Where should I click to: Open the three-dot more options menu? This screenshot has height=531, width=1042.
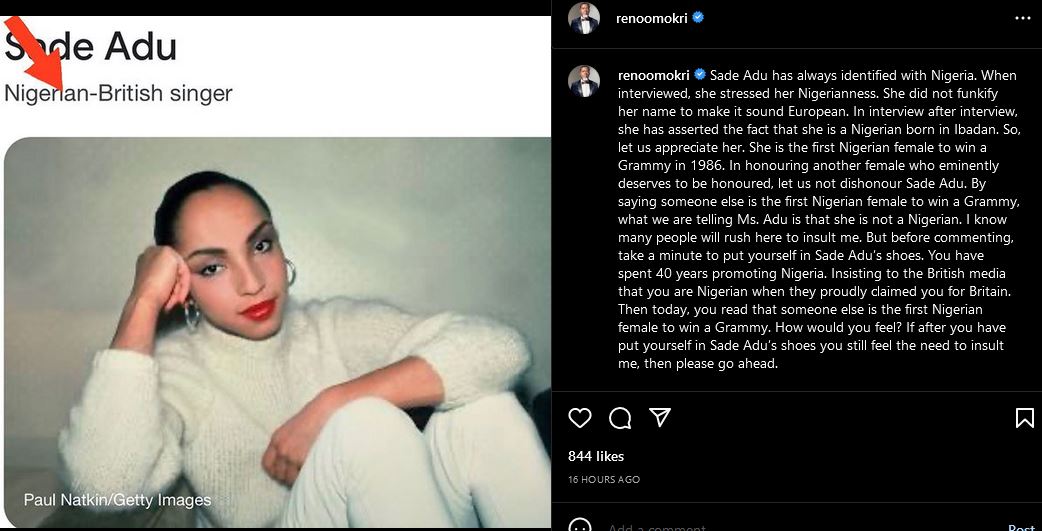coord(1022,18)
